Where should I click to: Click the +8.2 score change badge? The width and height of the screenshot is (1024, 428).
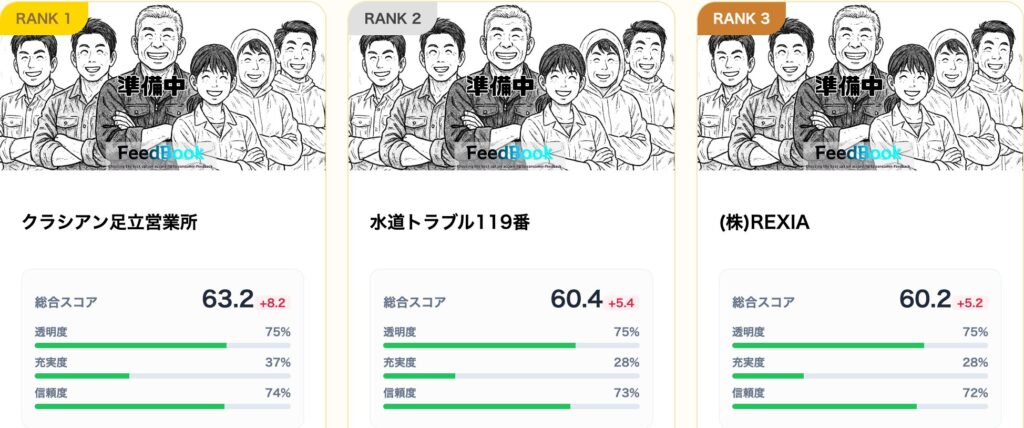pyautogui.click(x=273, y=302)
